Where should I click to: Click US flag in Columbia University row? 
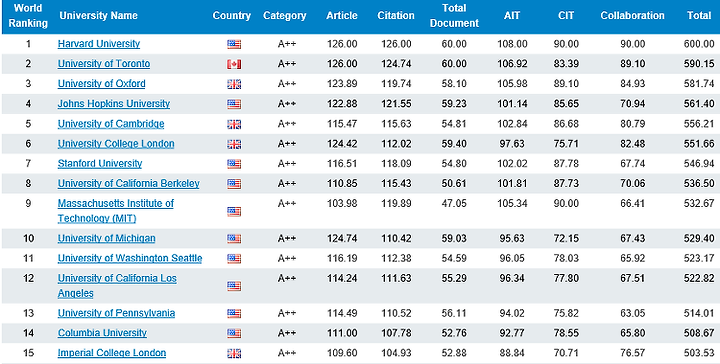[234, 333]
